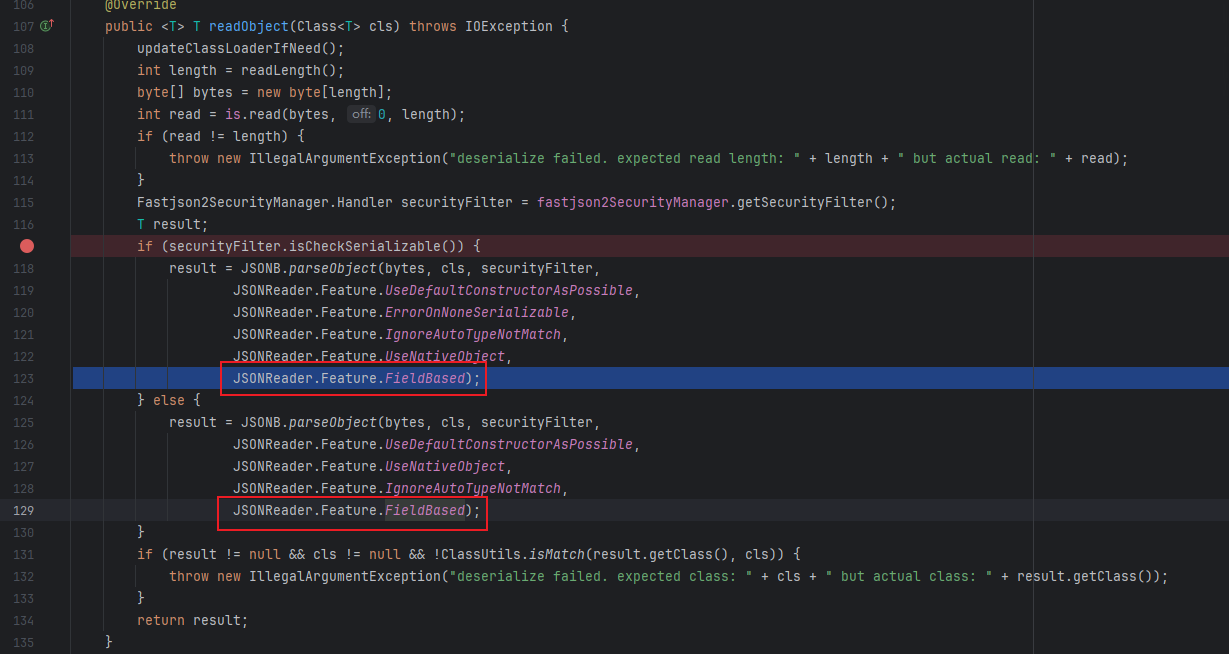Click FieldBased on highlighted line 123
Screen dimensions: 1229x654
point(424,378)
